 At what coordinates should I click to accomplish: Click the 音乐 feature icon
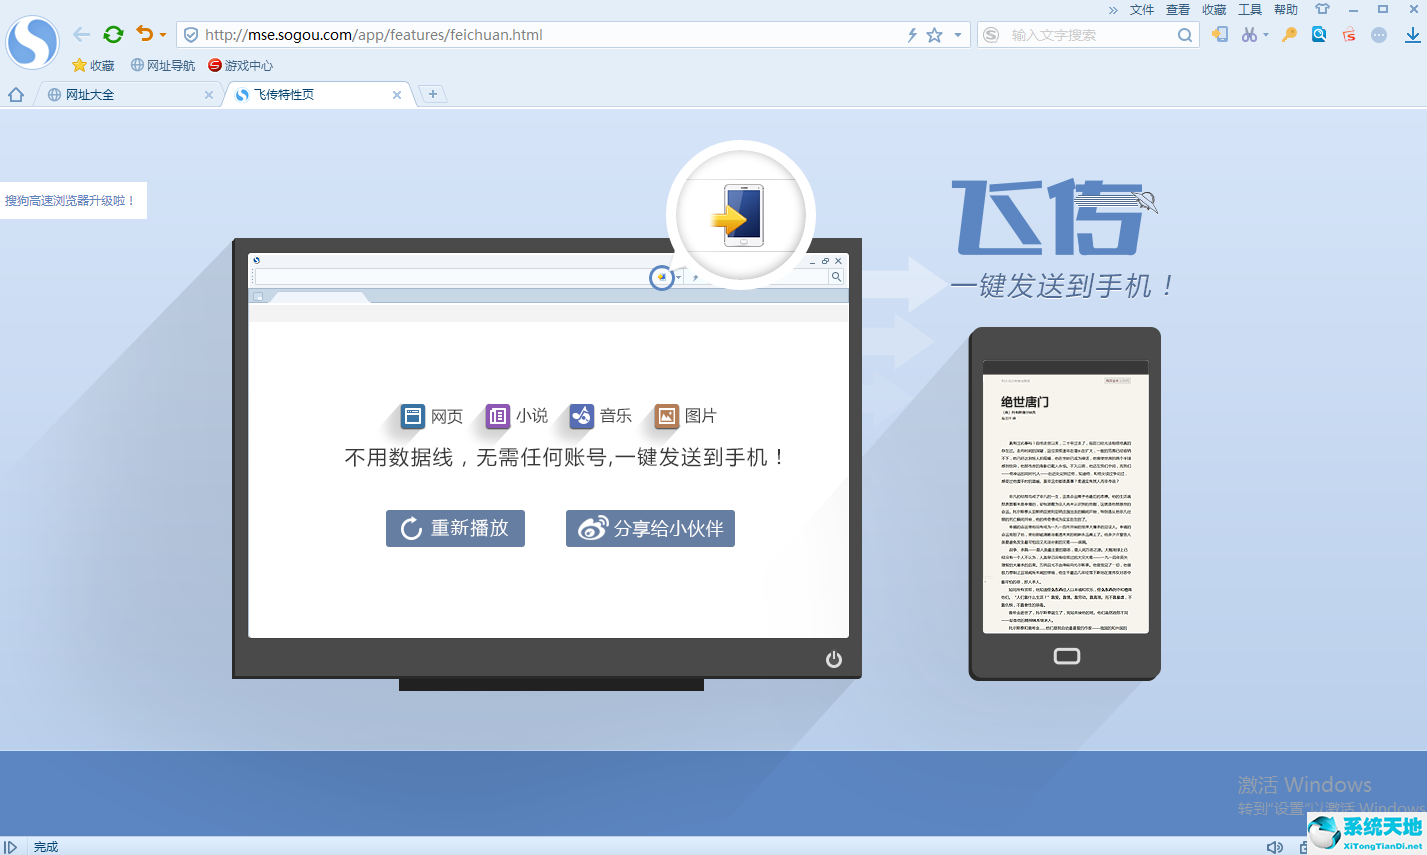click(x=582, y=416)
